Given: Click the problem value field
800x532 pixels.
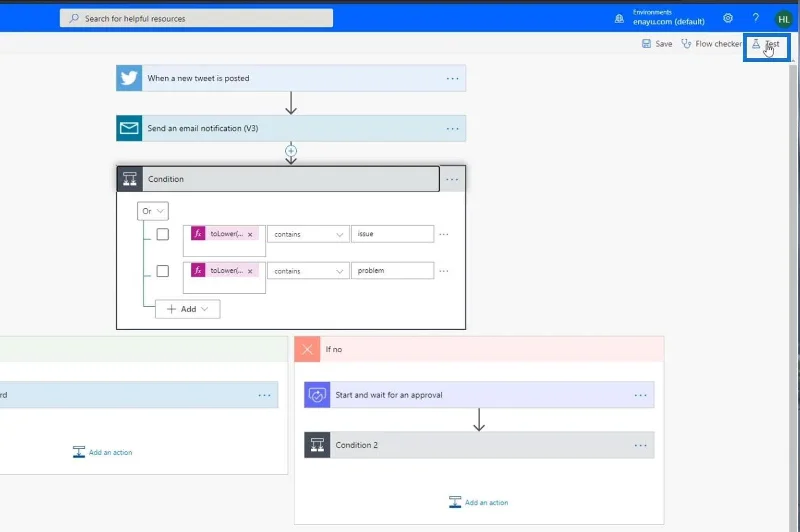Looking at the screenshot, I should [392, 270].
